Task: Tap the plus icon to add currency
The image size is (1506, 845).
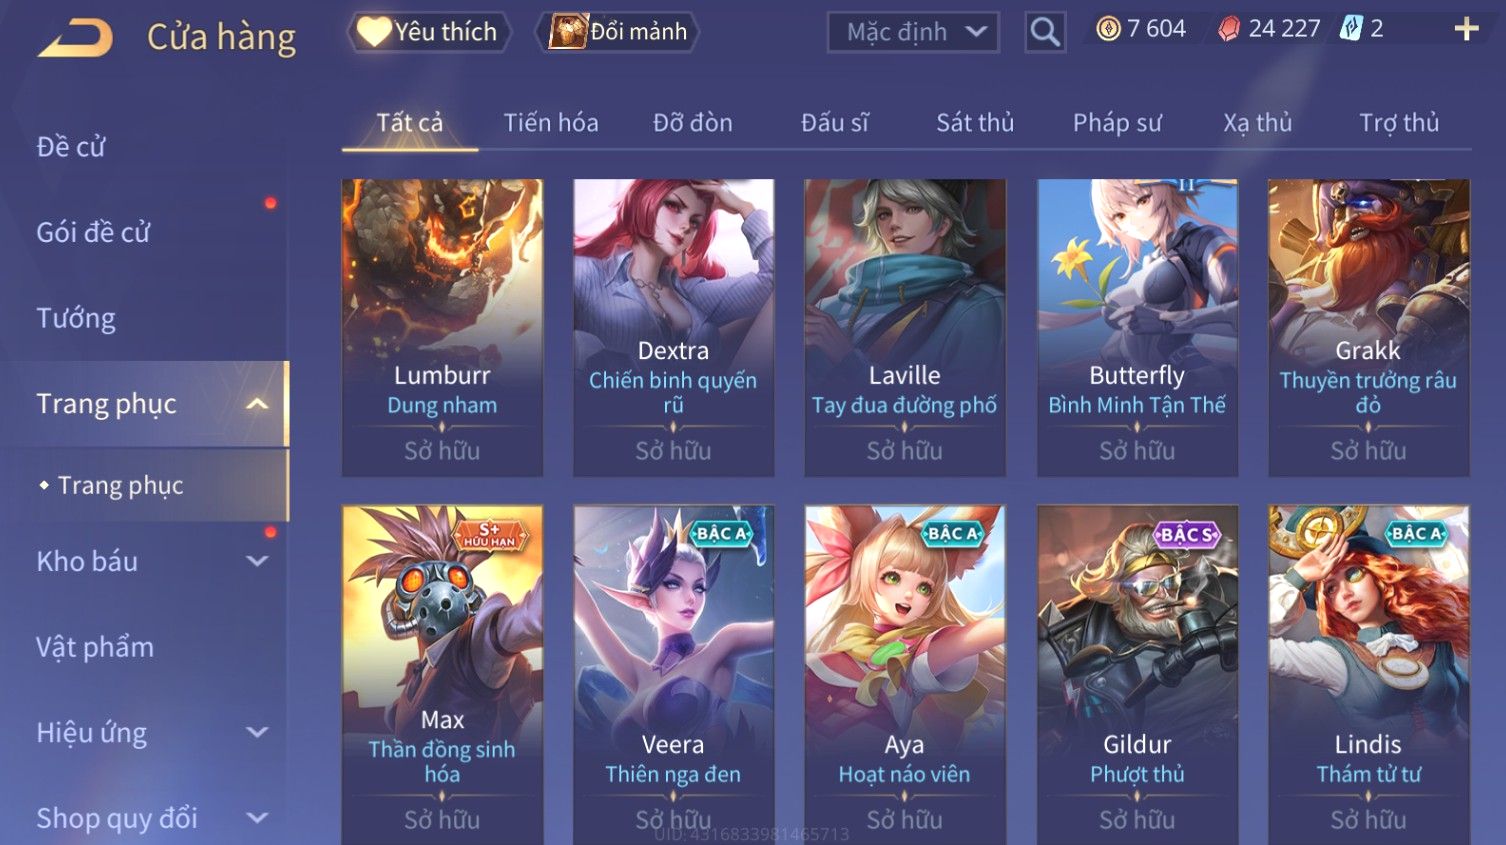Action: click(x=1466, y=29)
